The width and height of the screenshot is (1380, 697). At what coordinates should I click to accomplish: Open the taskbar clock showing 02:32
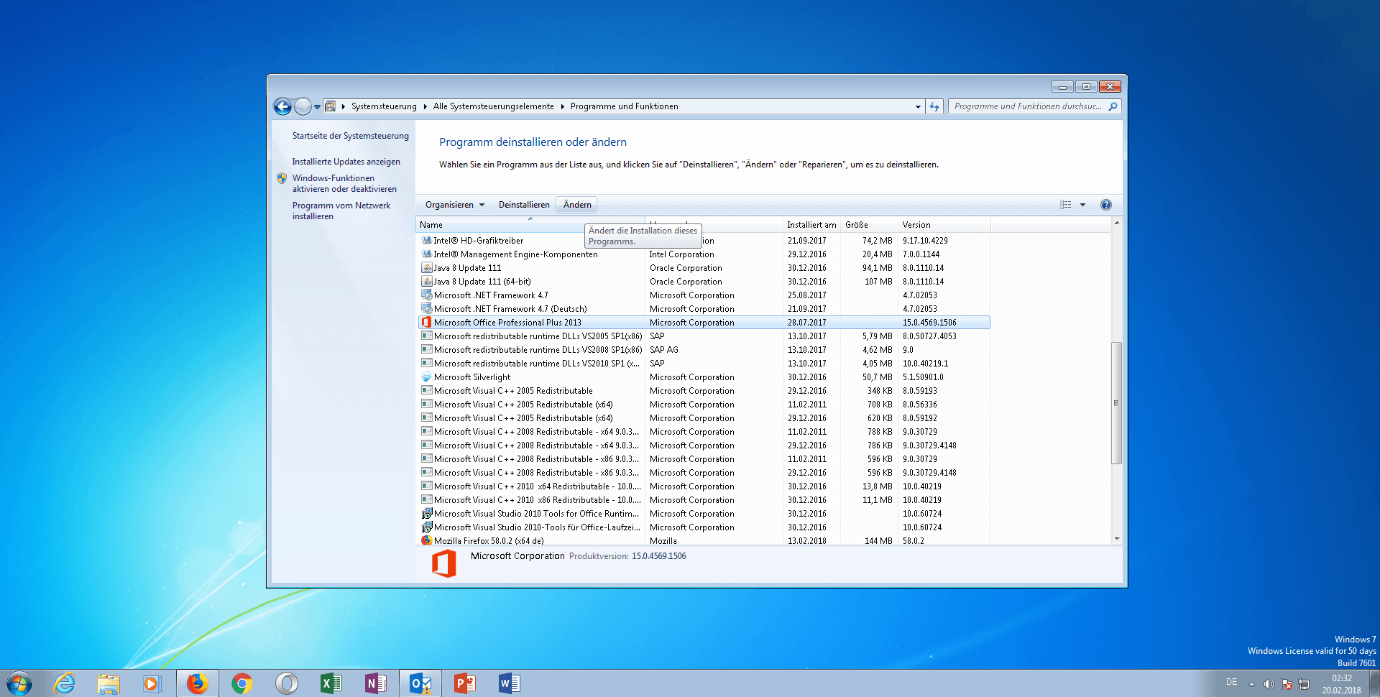click(1341, 684)
